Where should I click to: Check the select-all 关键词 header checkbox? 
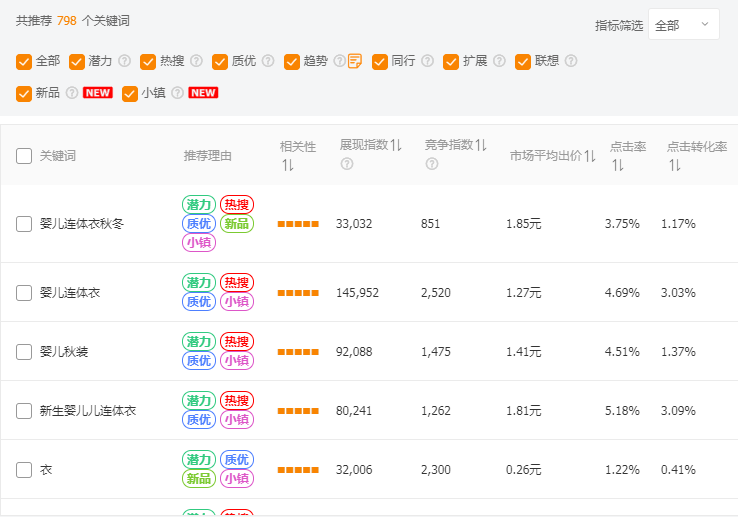click(x=24, y=156)
